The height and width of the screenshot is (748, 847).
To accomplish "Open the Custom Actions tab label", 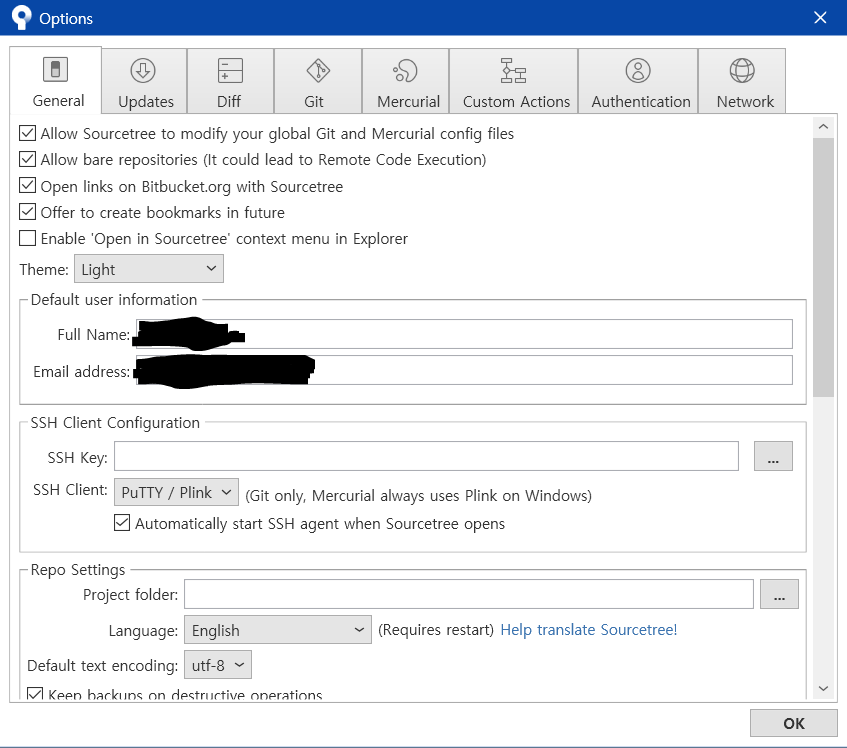I will click(516, 102).
